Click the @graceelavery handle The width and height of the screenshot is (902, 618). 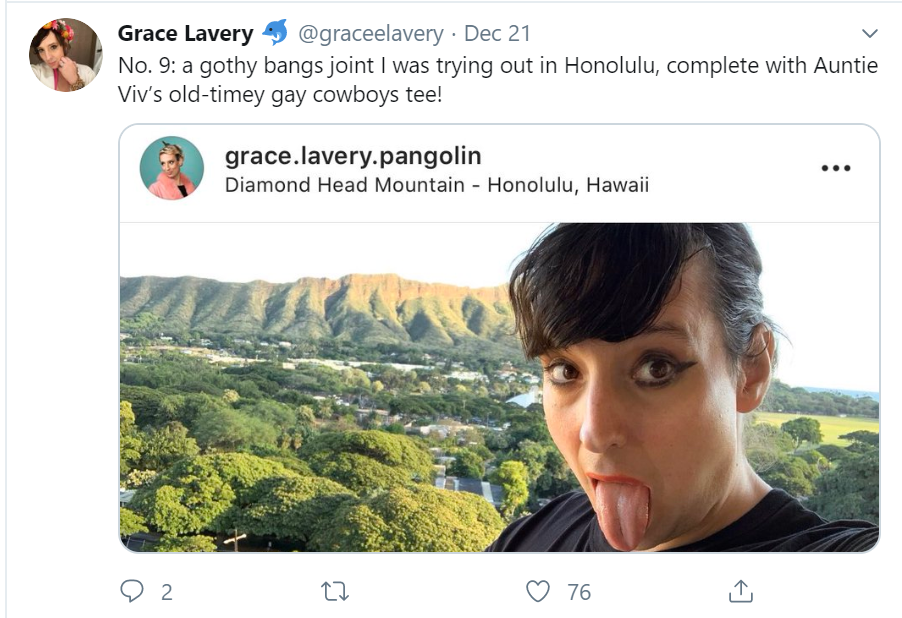point(371,33)
